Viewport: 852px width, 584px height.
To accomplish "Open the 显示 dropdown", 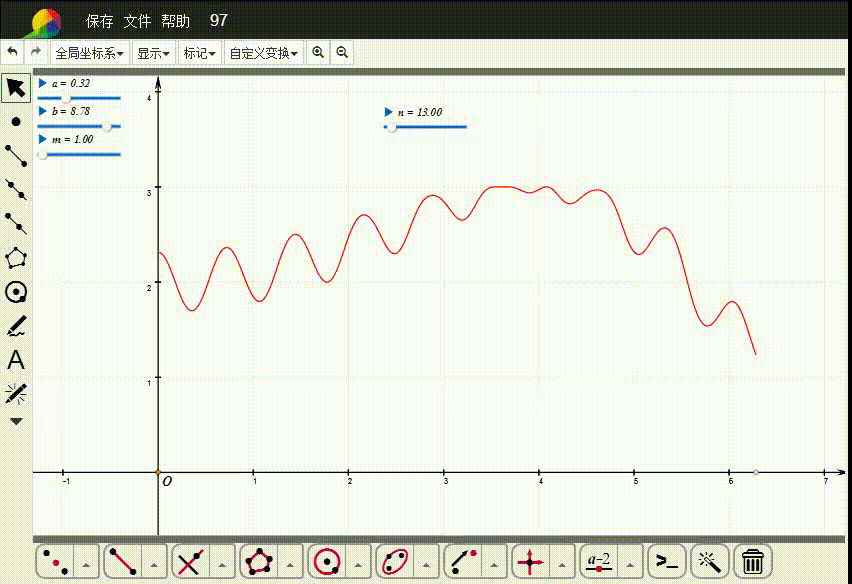I will [x=153, y=53].
